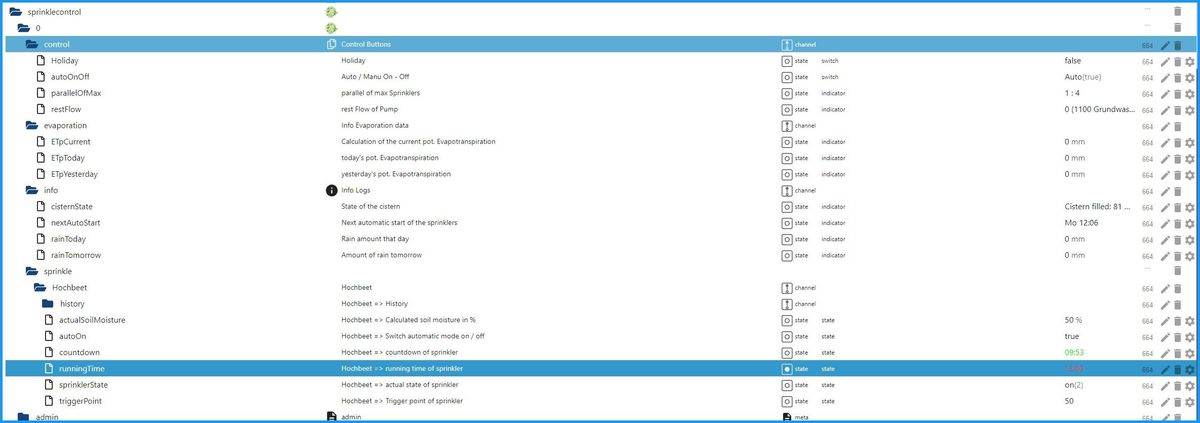Click the green sprinklecontrol adapter icon
This screenshot has height=423, width=1200.
[332, 12]
